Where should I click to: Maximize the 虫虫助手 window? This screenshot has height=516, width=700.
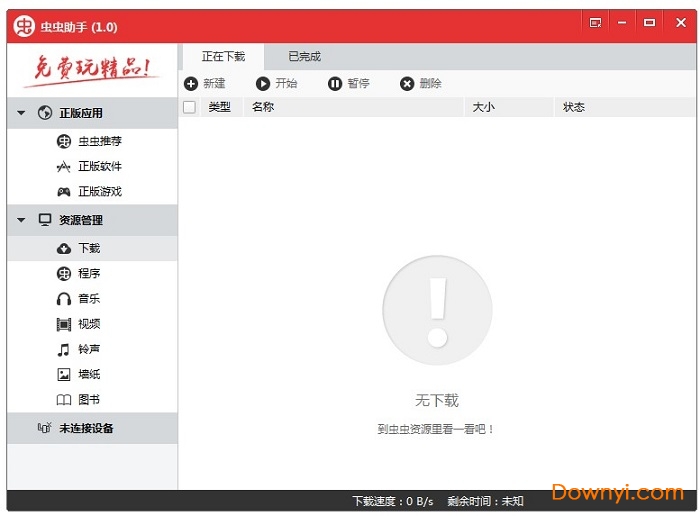click(x=649, y=22)
